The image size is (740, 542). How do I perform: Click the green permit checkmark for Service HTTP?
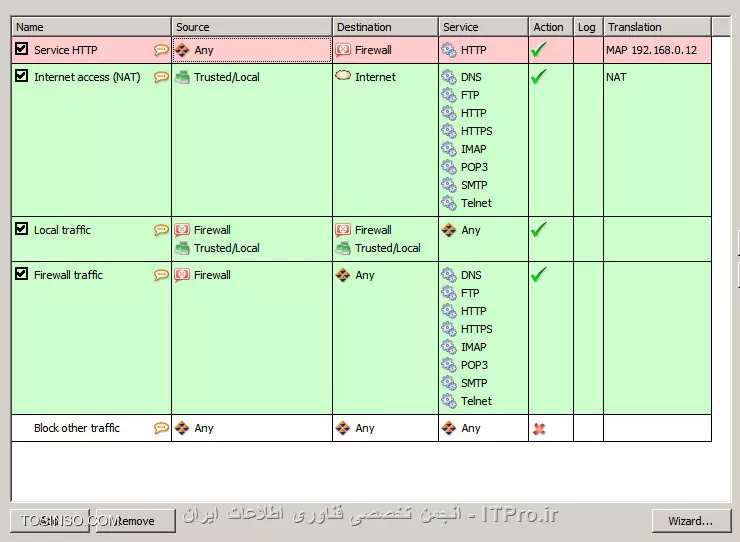click(538, 49)
